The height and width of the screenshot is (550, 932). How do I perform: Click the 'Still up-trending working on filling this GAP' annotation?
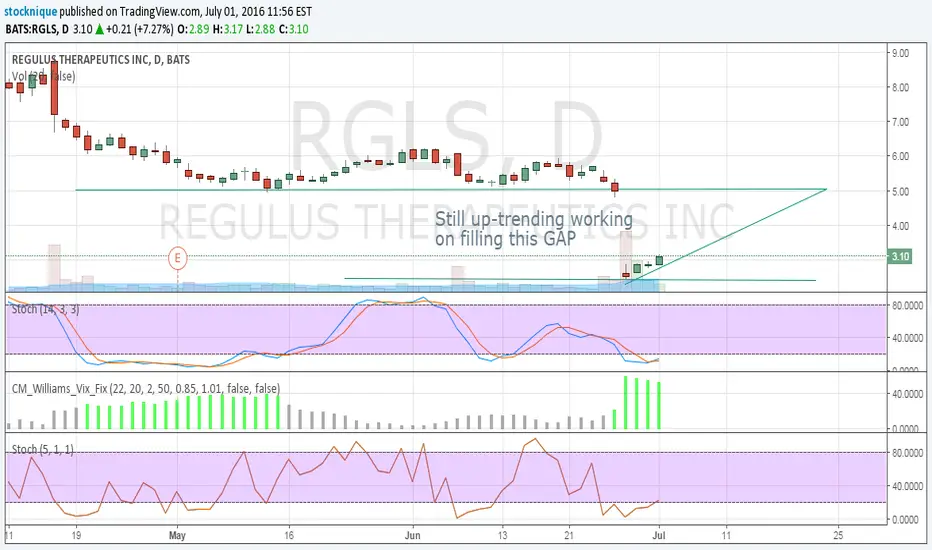533,228
